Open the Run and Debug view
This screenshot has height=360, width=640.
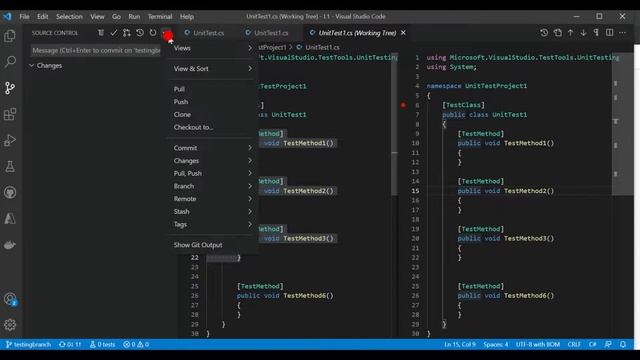coord(10,140)
